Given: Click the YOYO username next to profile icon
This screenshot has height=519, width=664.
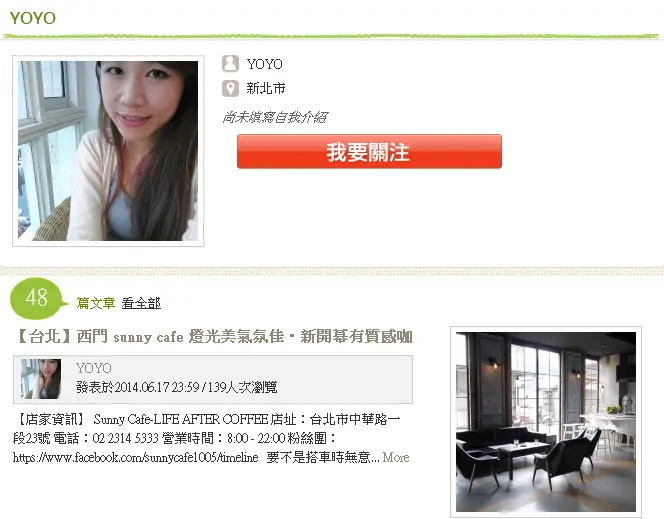Looking at the screenshot, I should pos(265,64).
